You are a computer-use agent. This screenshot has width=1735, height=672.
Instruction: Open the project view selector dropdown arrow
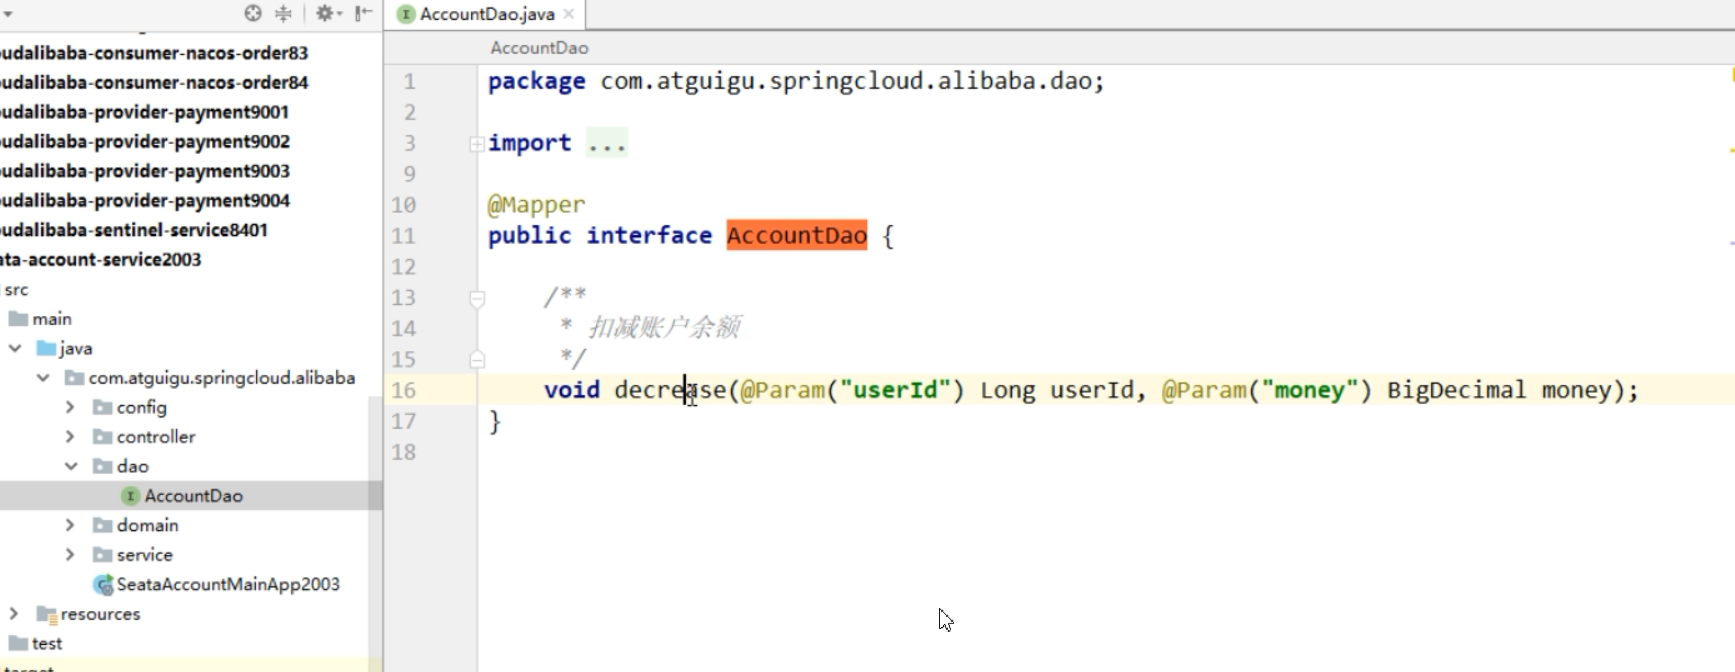[x=8, y=15]
